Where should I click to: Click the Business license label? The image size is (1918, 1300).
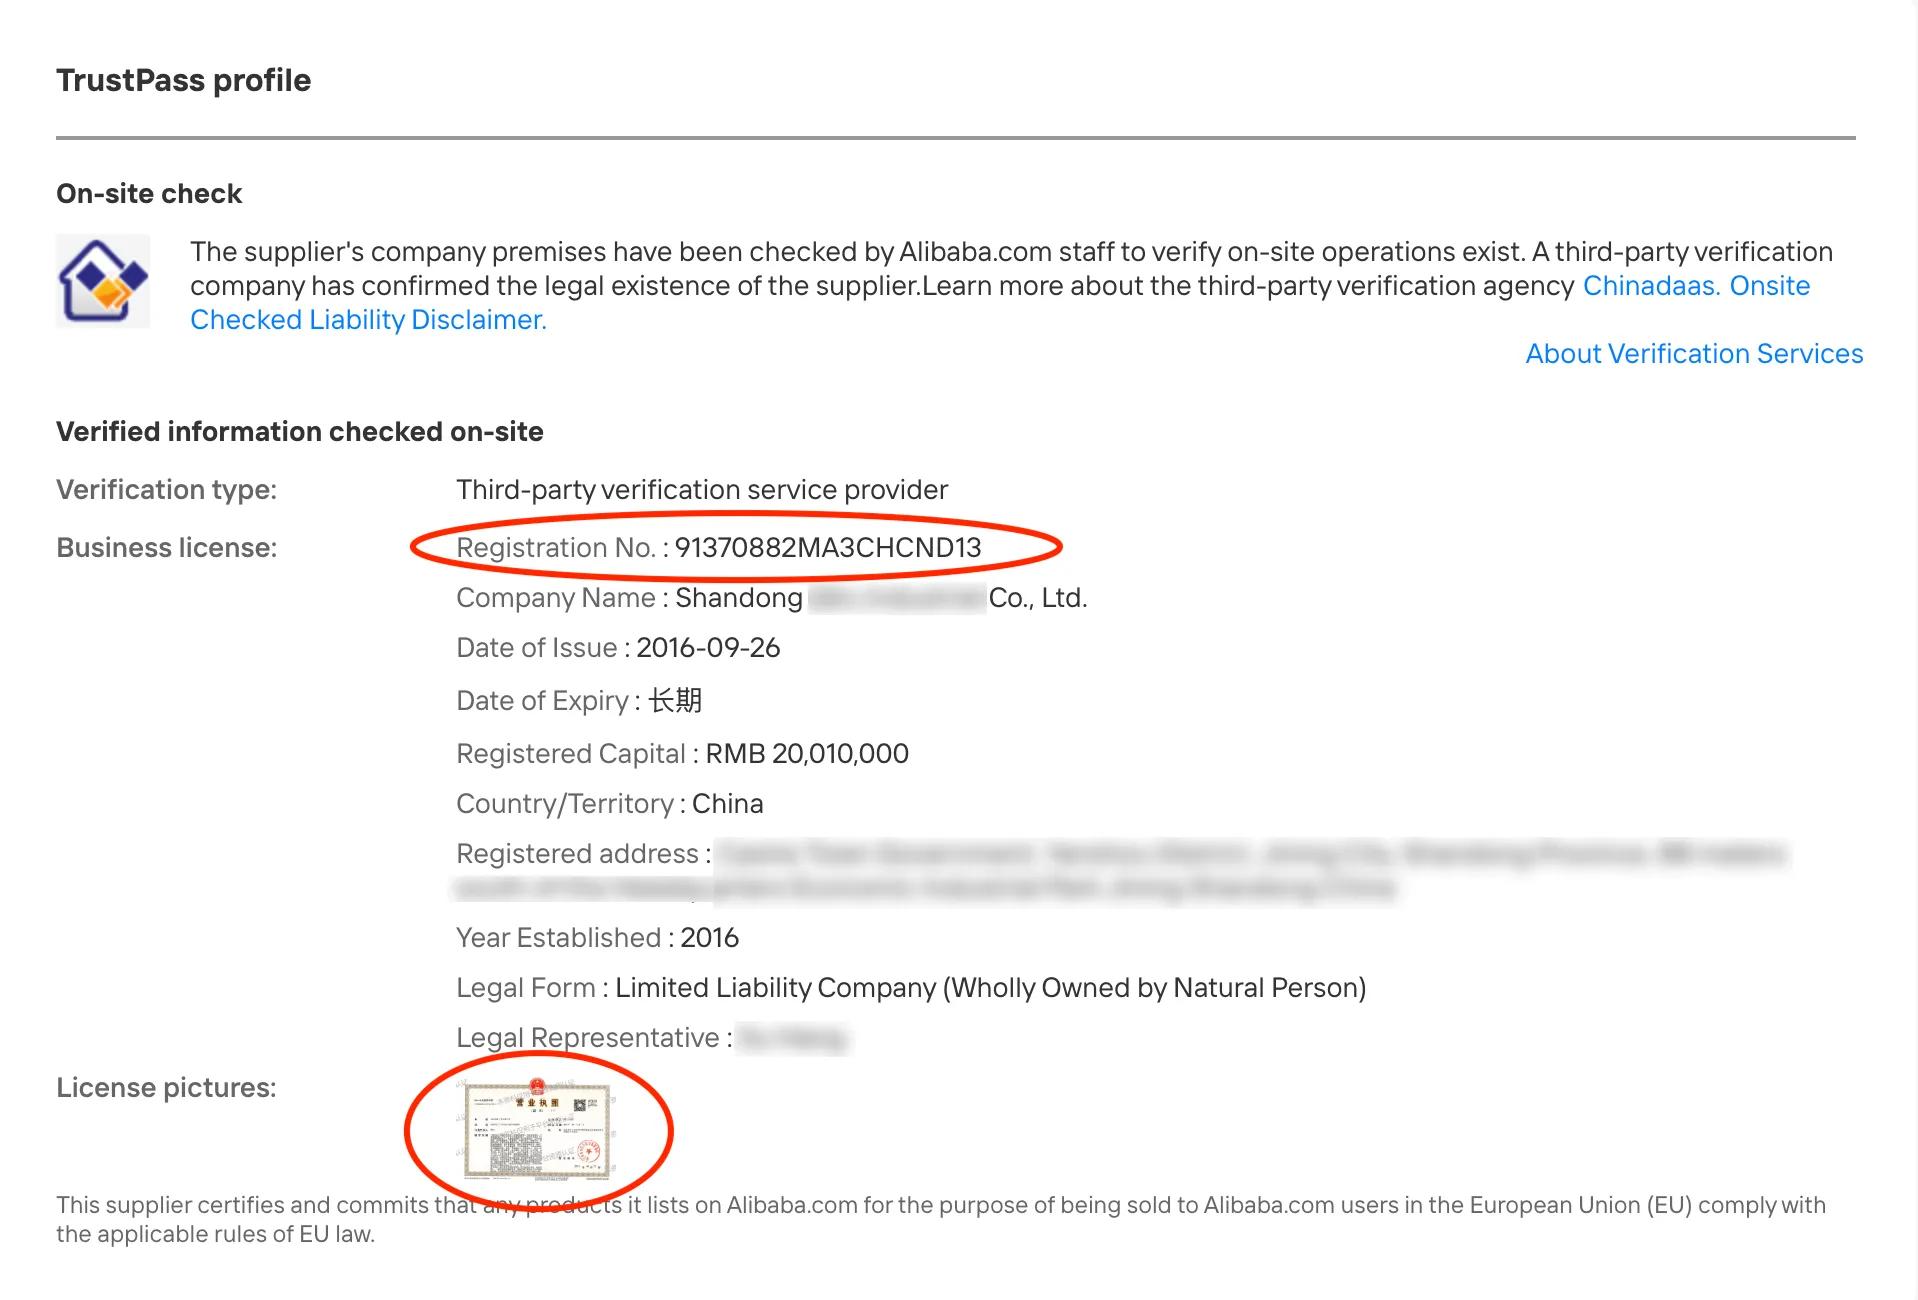click(167, 548)
